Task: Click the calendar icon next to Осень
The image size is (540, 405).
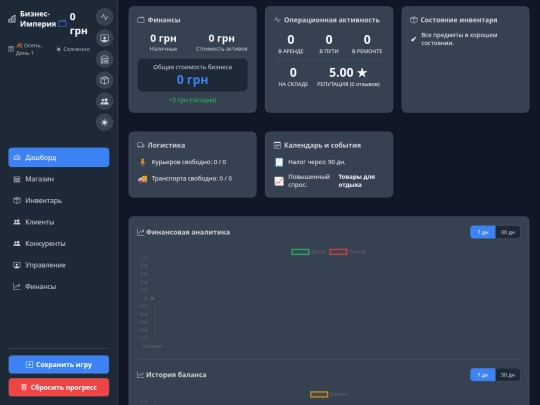Action: [11, 49]
